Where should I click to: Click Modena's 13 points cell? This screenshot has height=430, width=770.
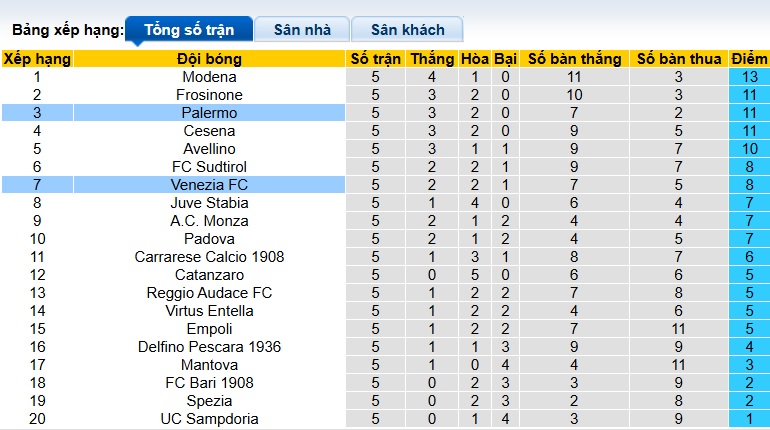[749, 77]
